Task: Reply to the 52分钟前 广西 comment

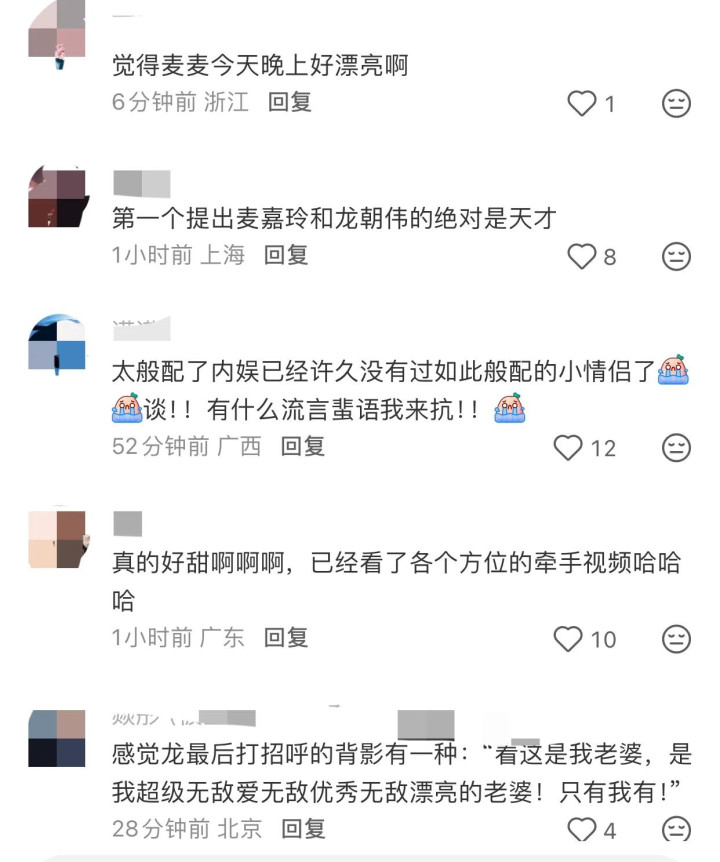Action: coord(303,446)
